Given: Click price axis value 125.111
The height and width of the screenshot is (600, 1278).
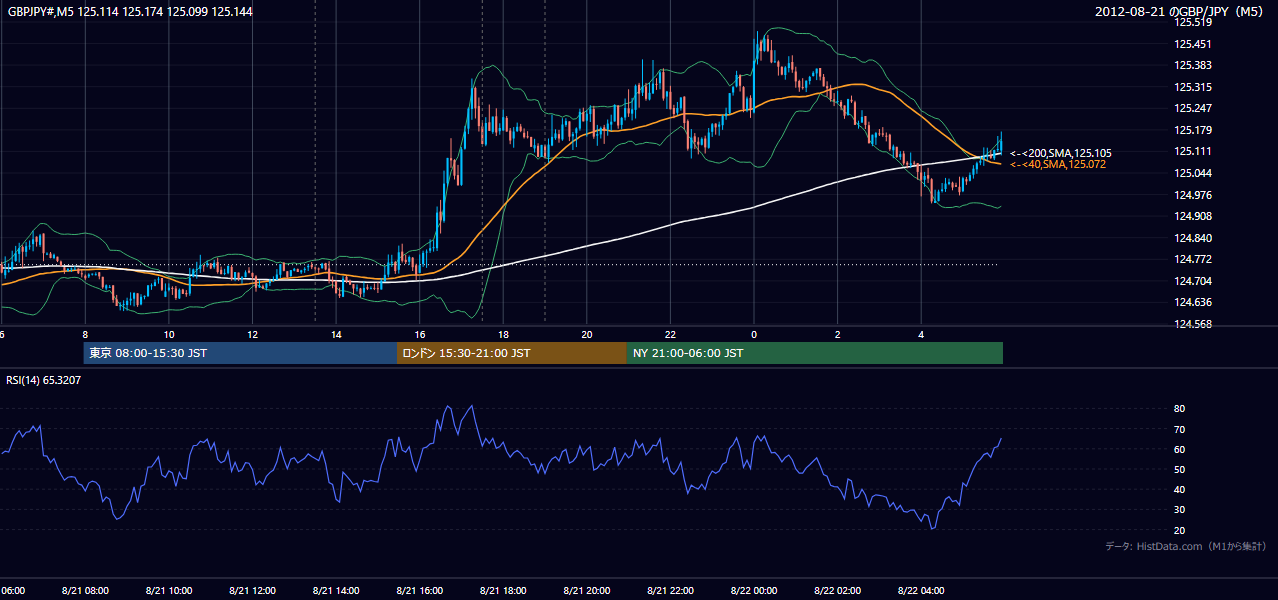Looking at the screenshot, I should tap(1192, 151).
